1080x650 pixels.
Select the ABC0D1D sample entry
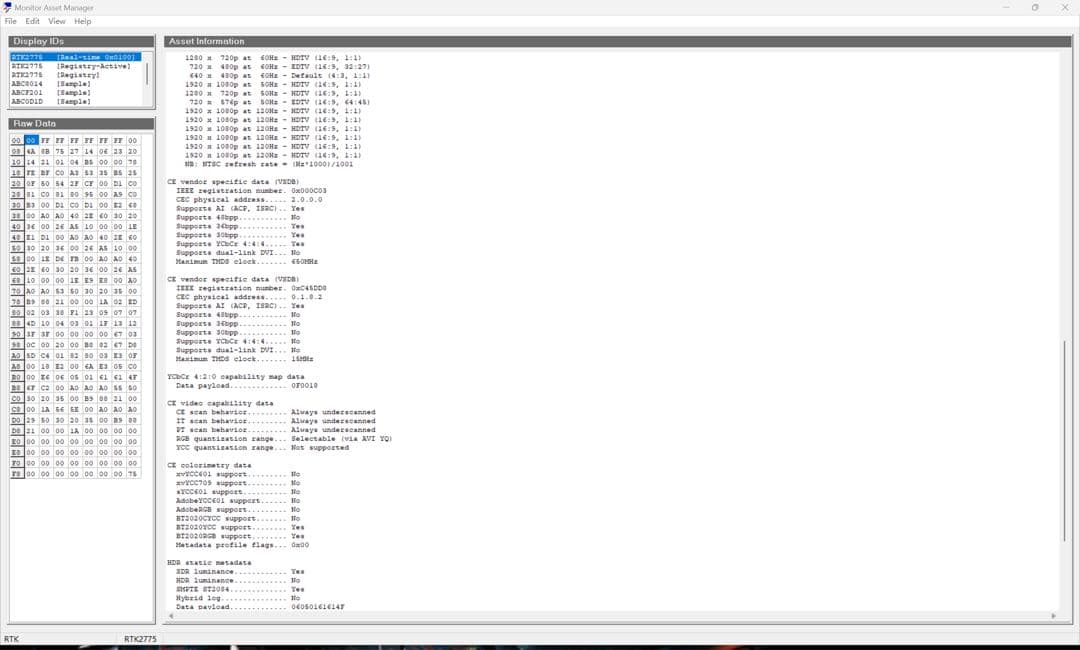(x=51, y=102)
